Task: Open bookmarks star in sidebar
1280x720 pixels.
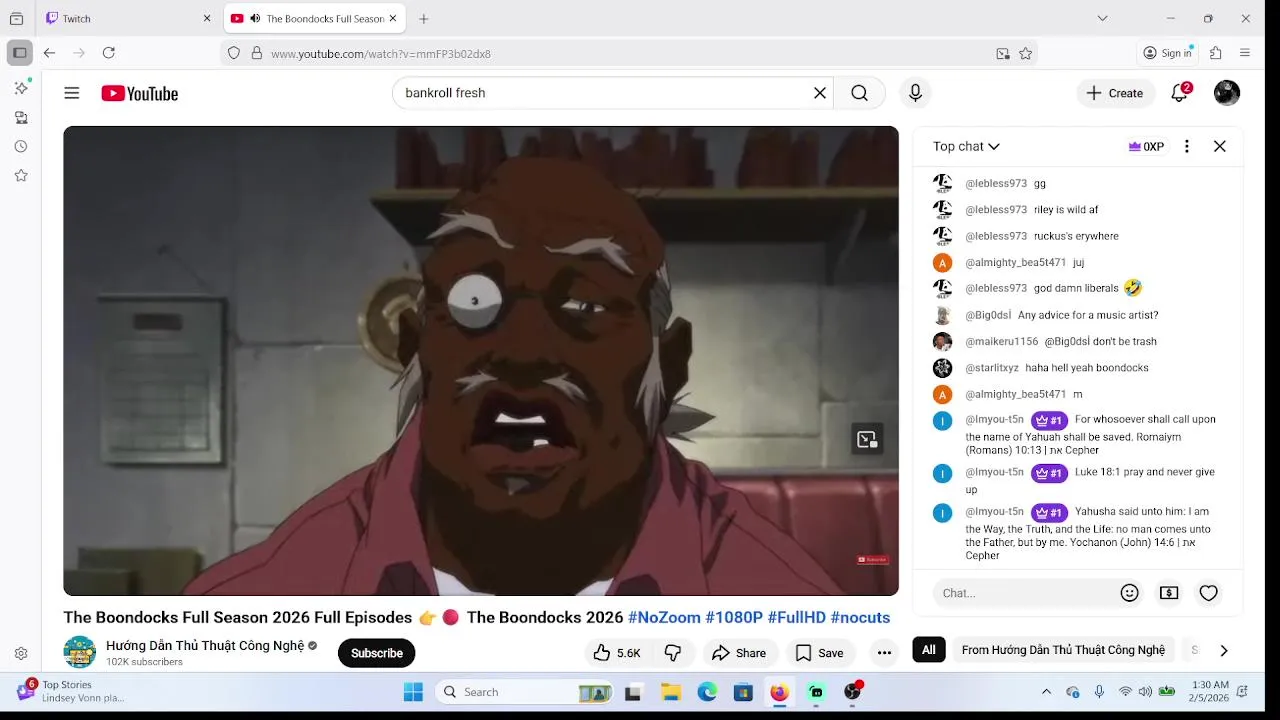Action: point(21,176)
